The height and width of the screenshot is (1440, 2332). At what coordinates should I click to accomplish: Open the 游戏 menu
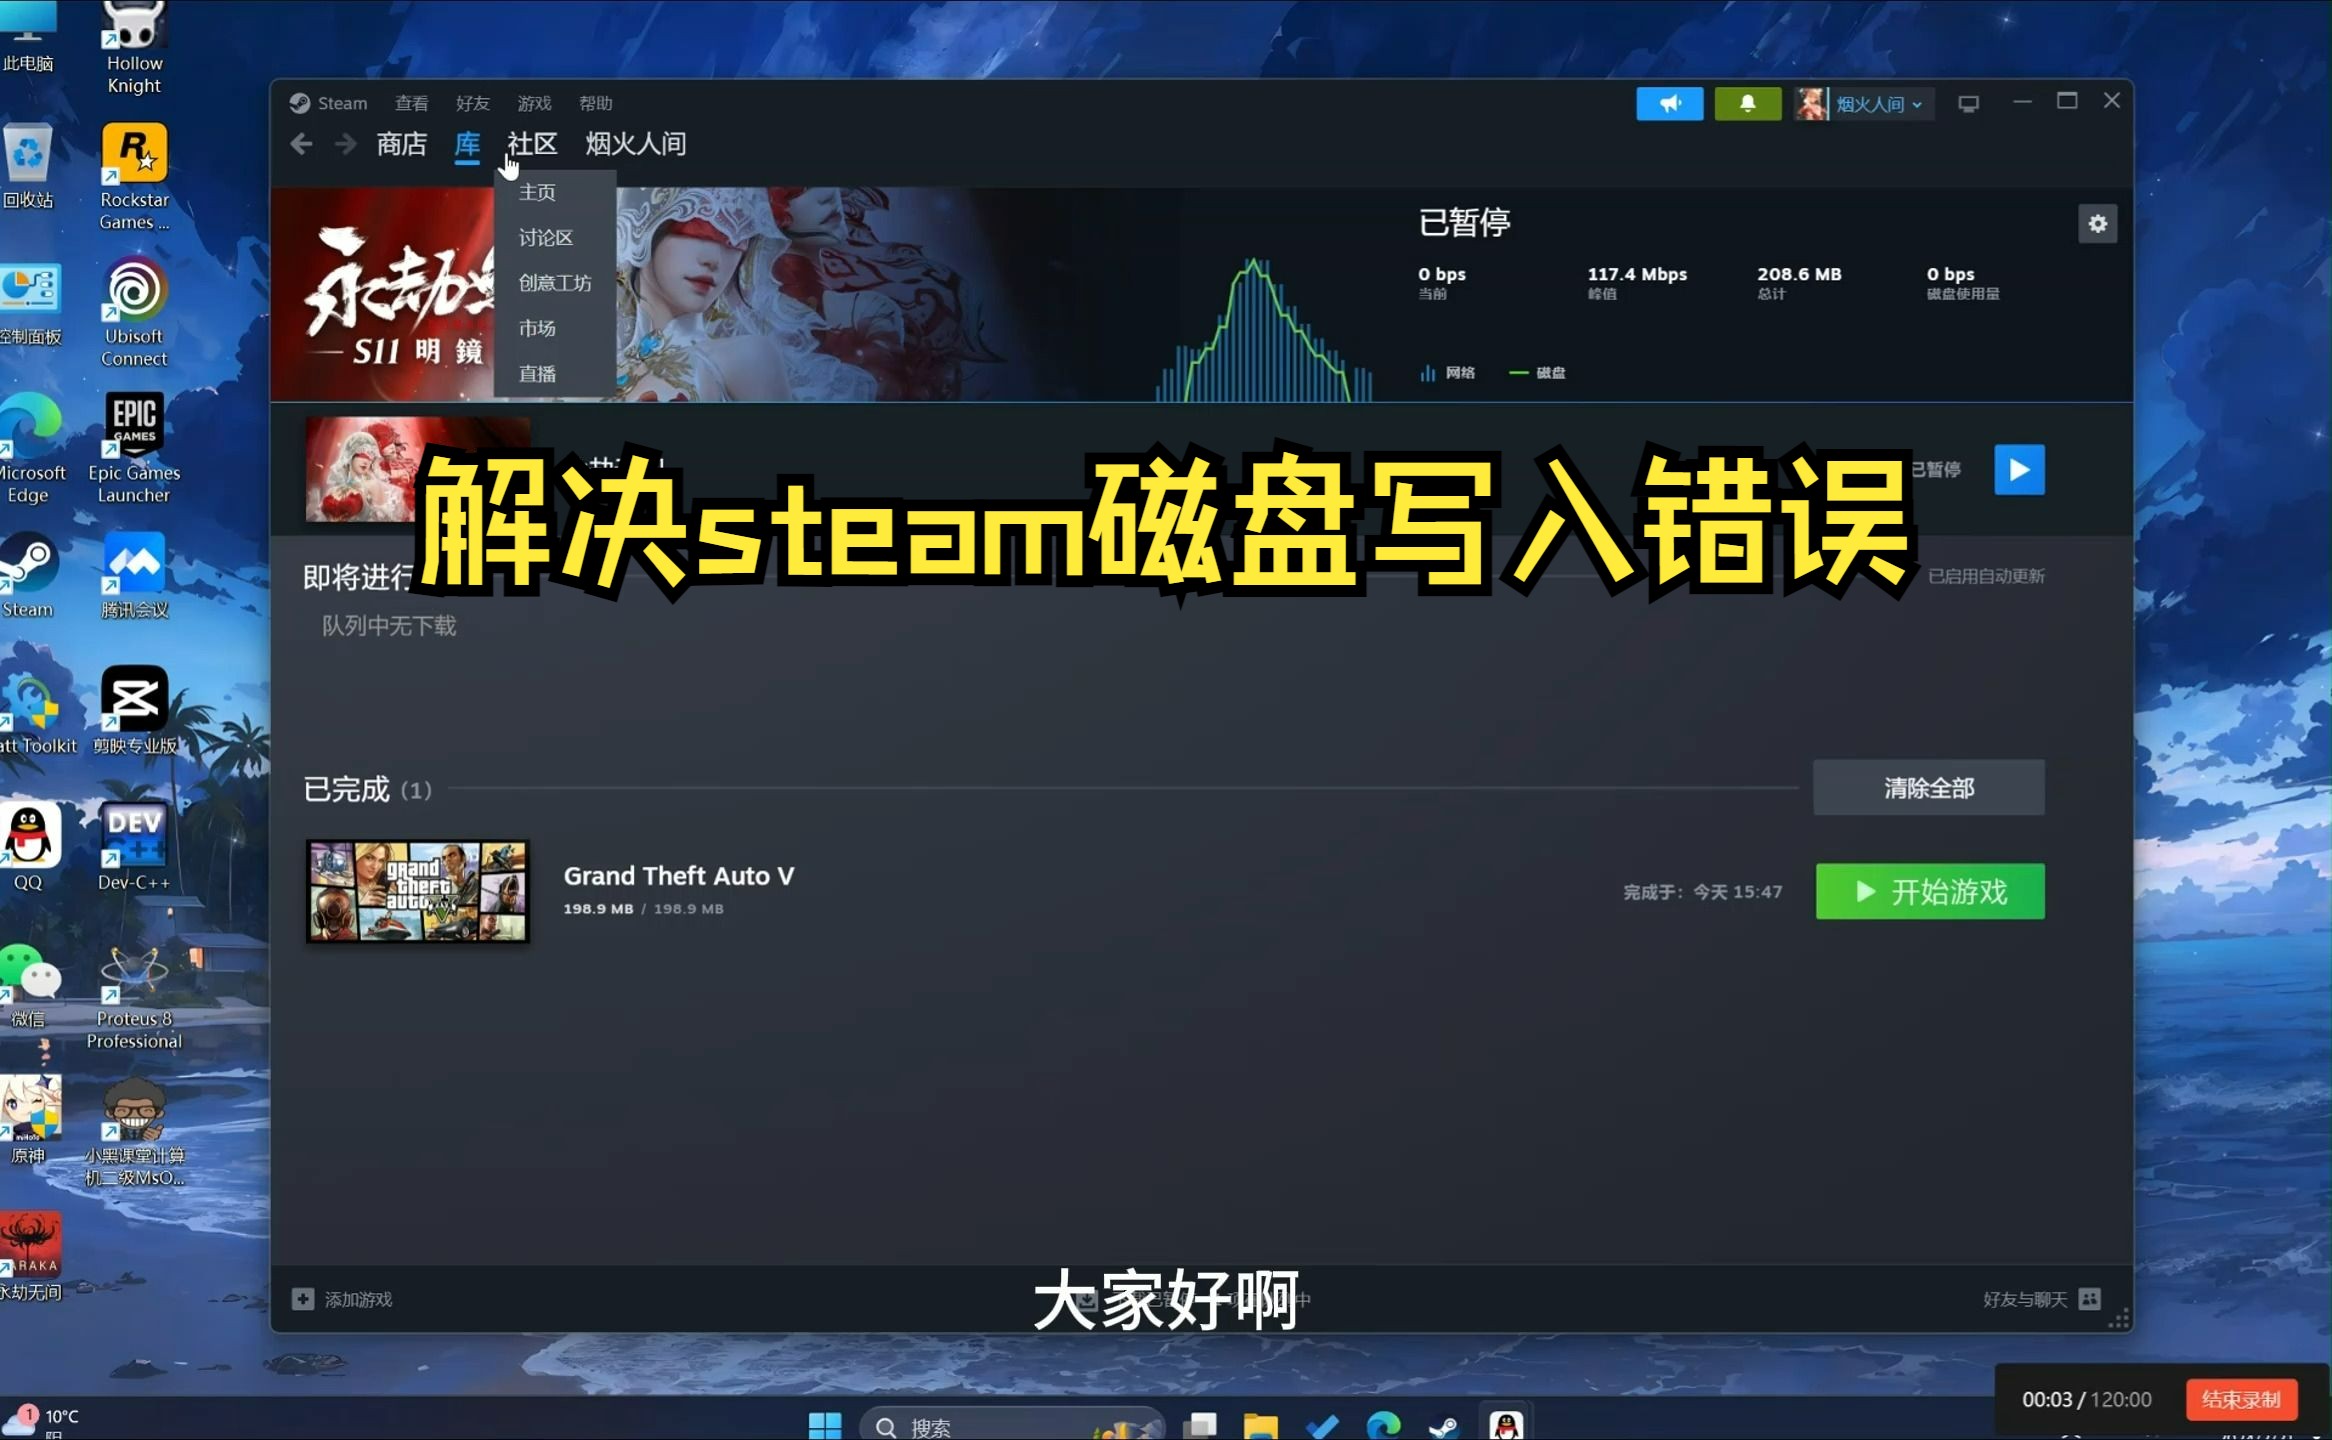(x=534, y=103)
